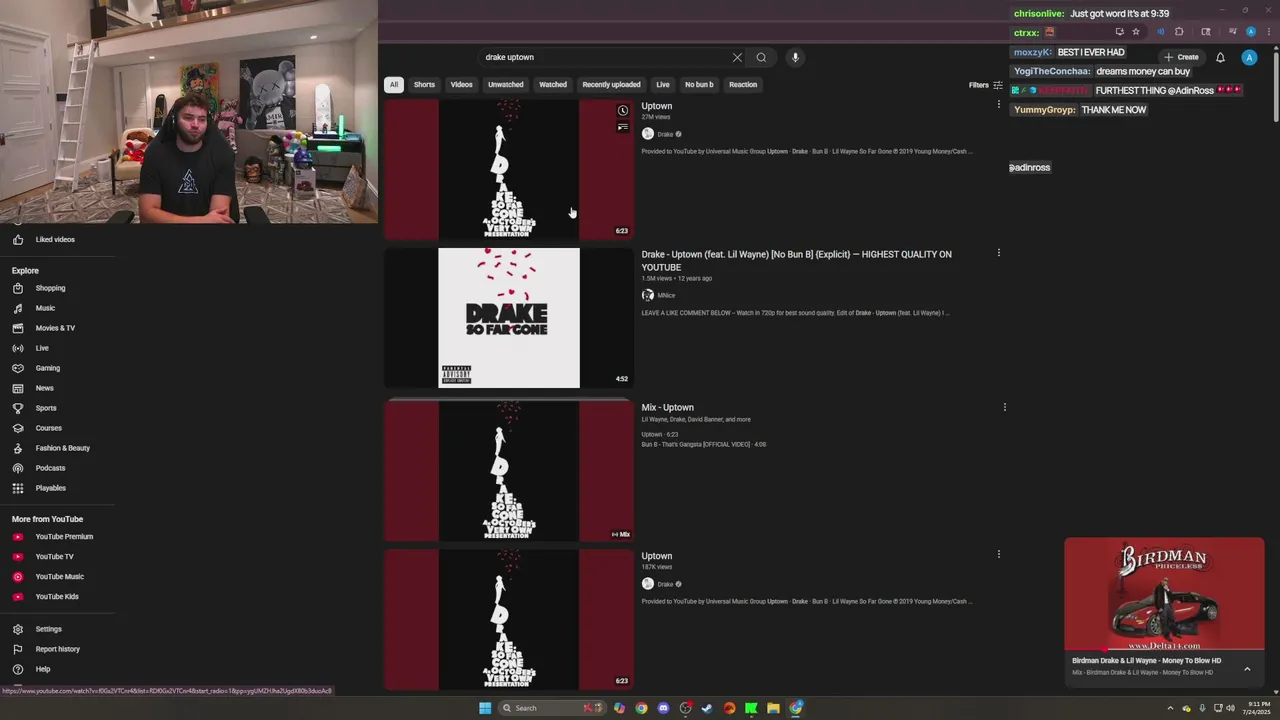The height and width of the screenshot is (720, 1280).
Task: Click the Birdman Priceless miniplayer thumbnail
Action: click(x=1164, y=594)
